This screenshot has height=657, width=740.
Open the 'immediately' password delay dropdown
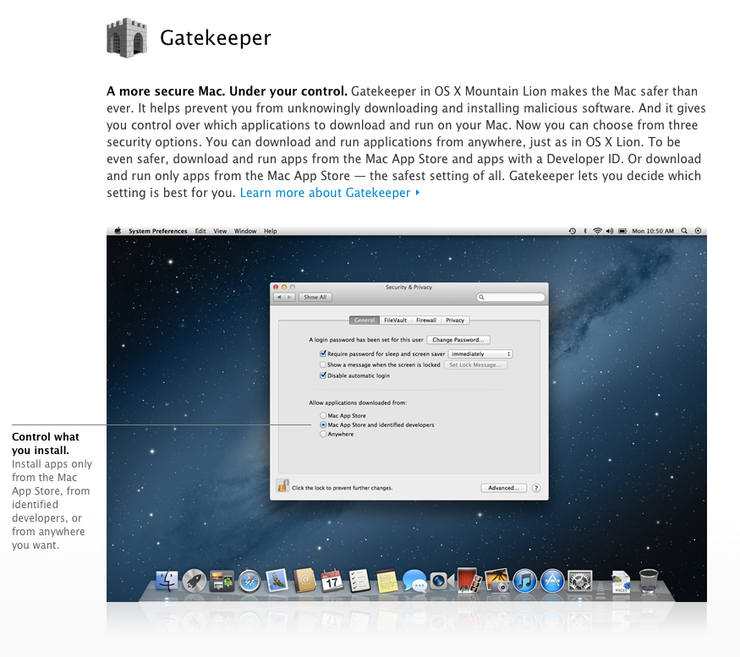[x=480, y=354]
